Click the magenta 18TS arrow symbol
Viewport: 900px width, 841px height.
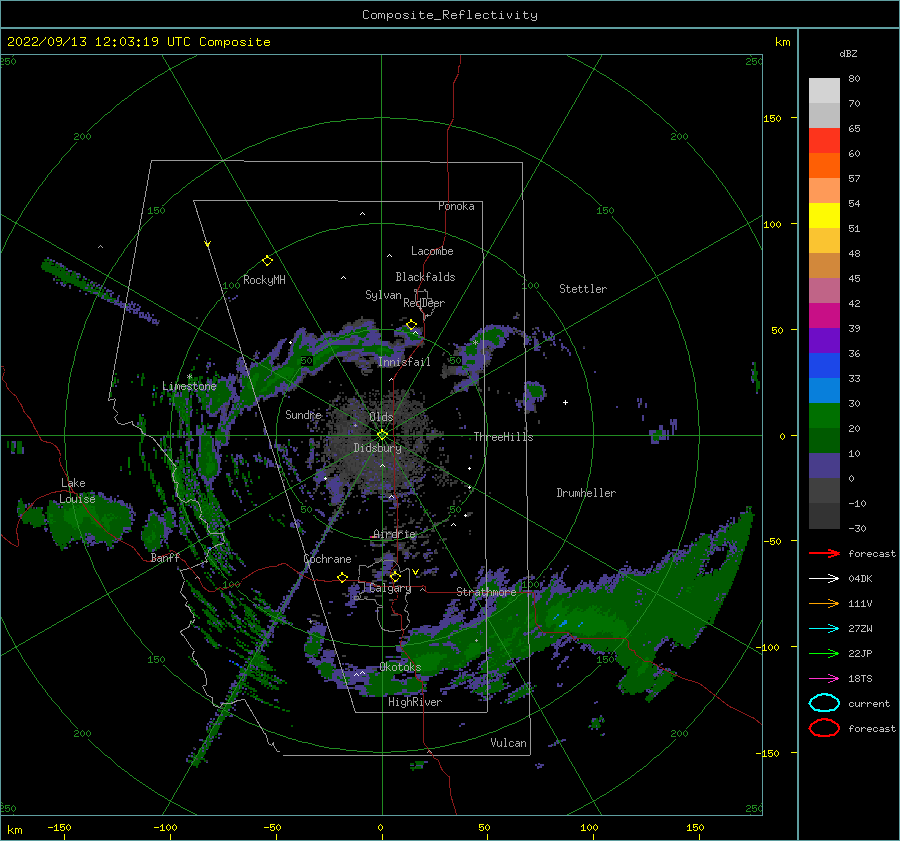coord(824,679)
